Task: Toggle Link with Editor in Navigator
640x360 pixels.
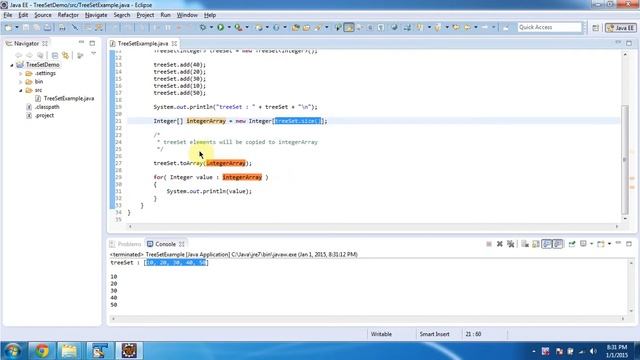Action: tap(65, 55)
